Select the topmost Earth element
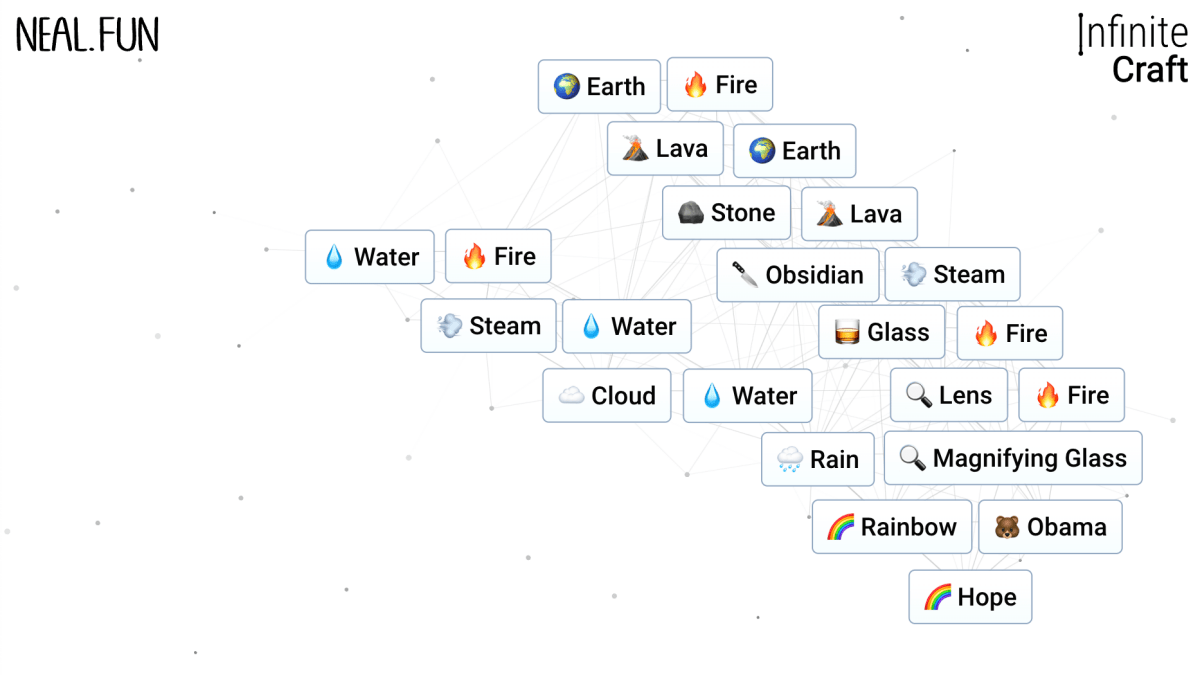 coord(599,87)
